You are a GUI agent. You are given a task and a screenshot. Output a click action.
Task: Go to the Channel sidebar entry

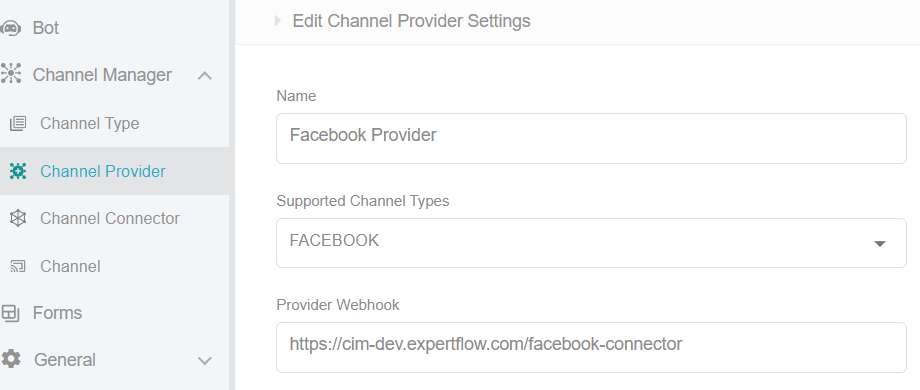pos(70,266)
